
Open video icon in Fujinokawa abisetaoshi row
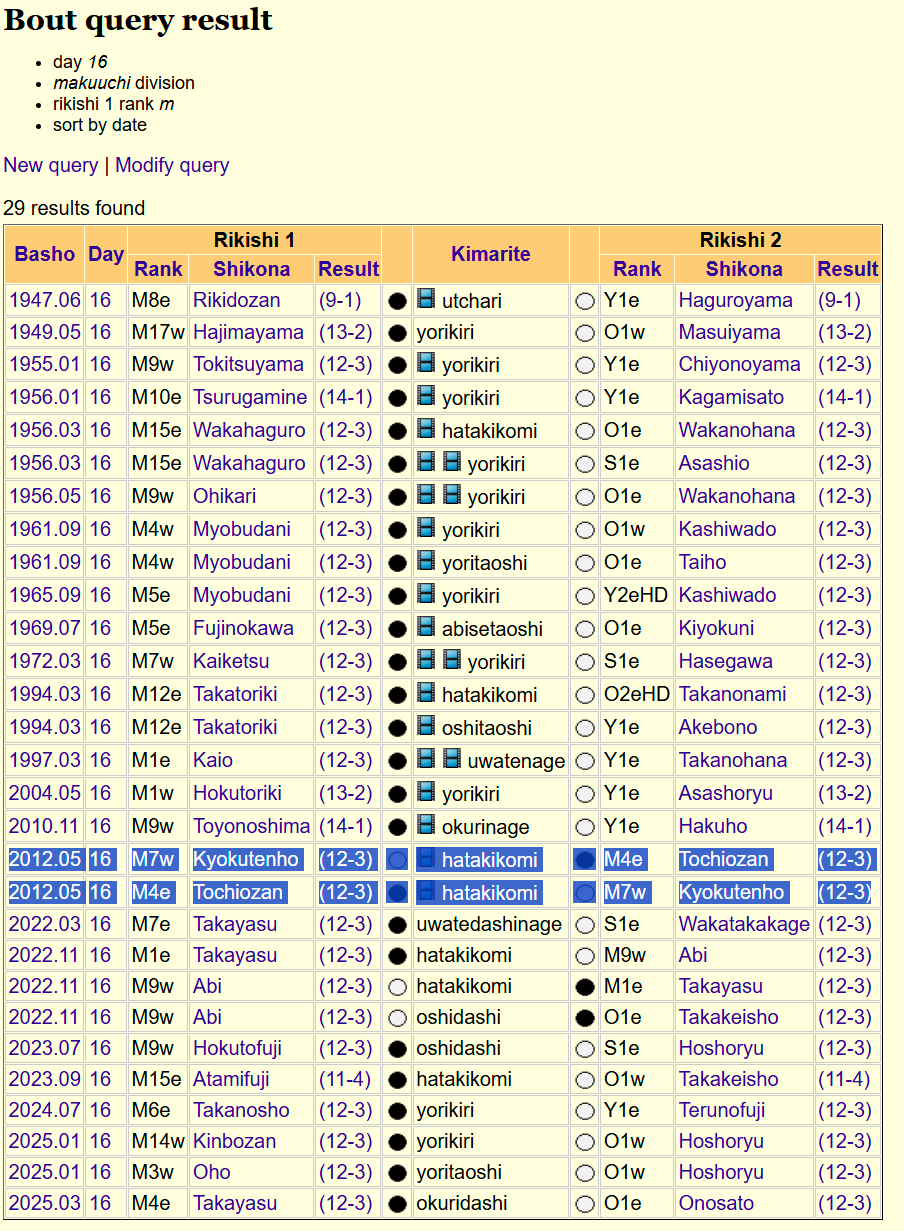[426, 628]
